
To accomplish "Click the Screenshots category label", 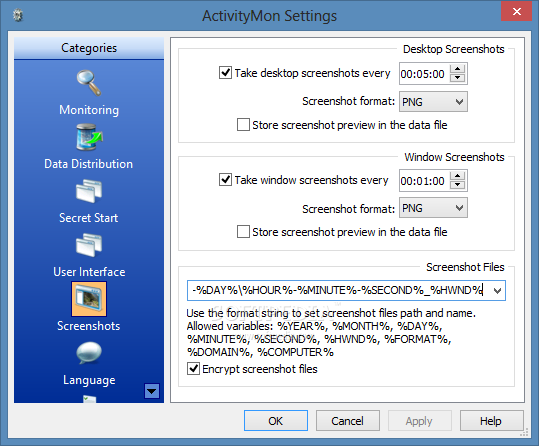I will [89, 326].
